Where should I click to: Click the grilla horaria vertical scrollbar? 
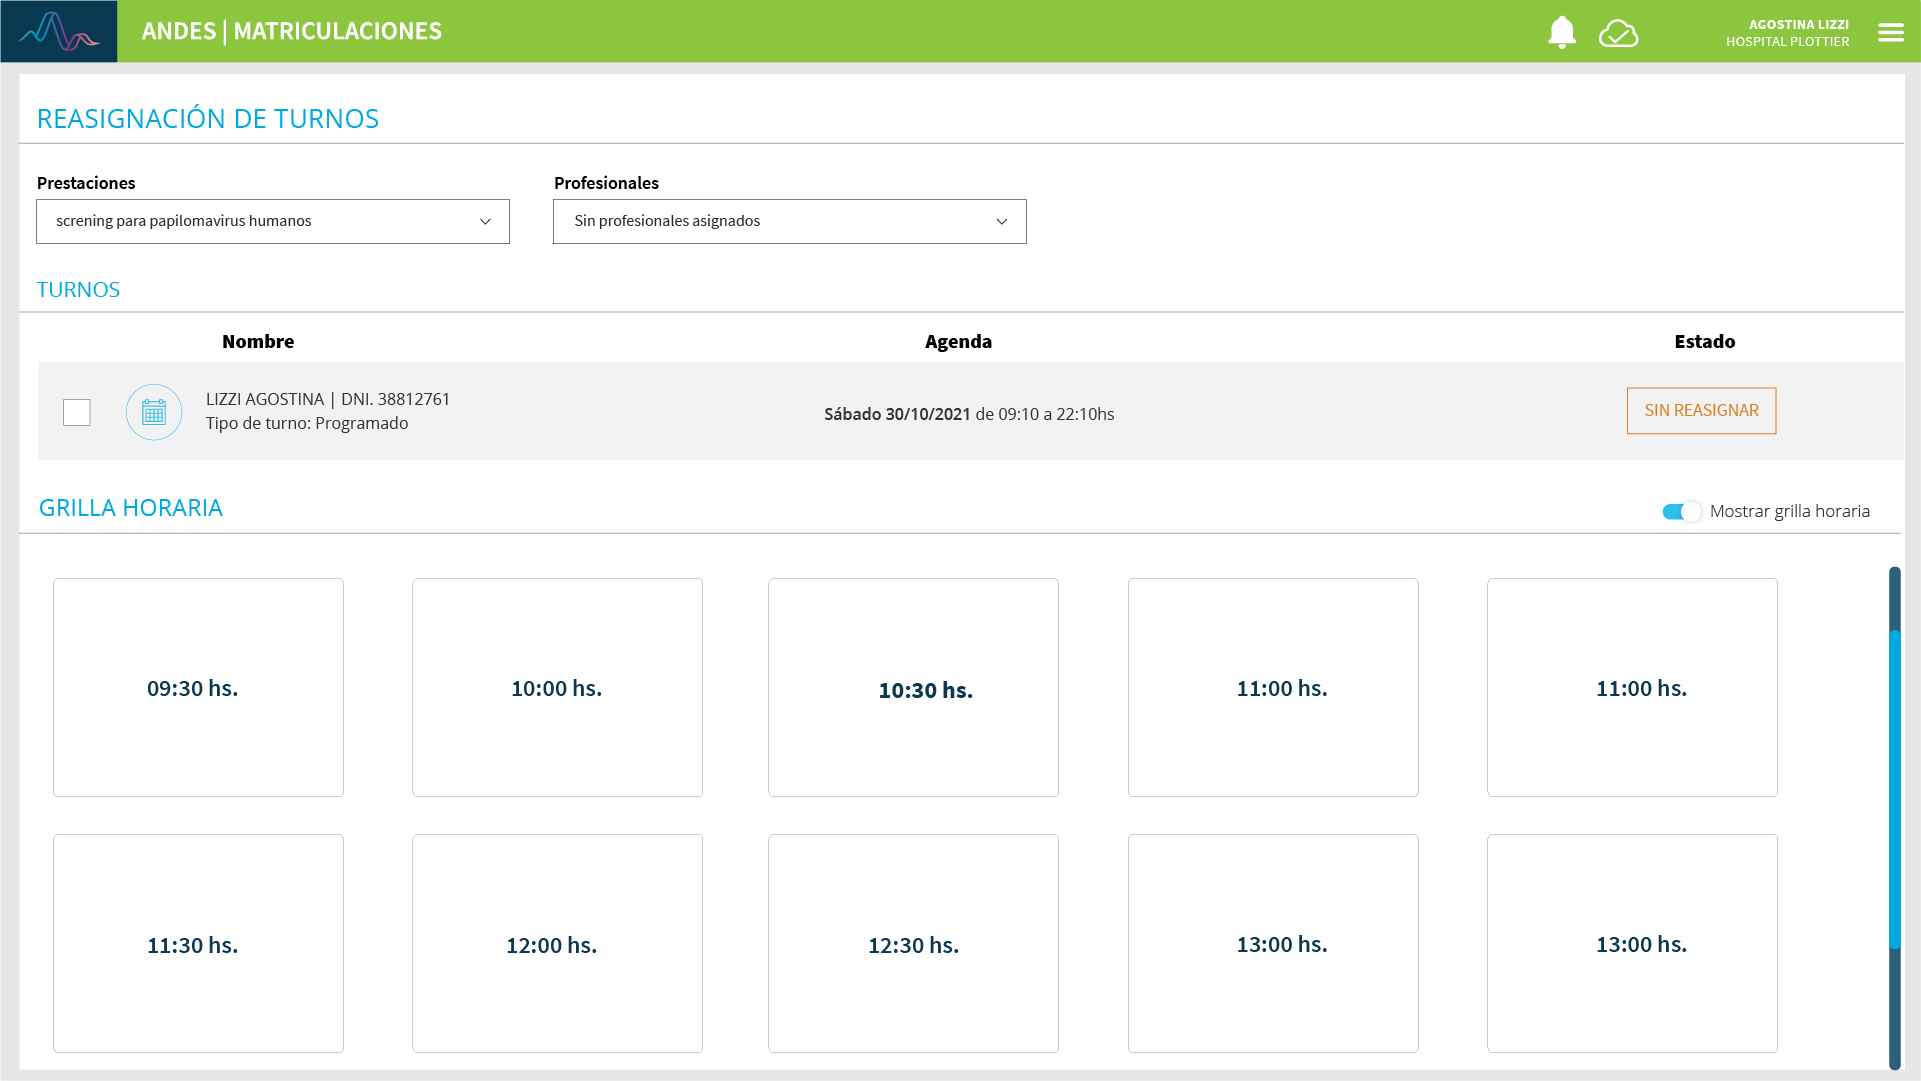tap(1894, 790)
